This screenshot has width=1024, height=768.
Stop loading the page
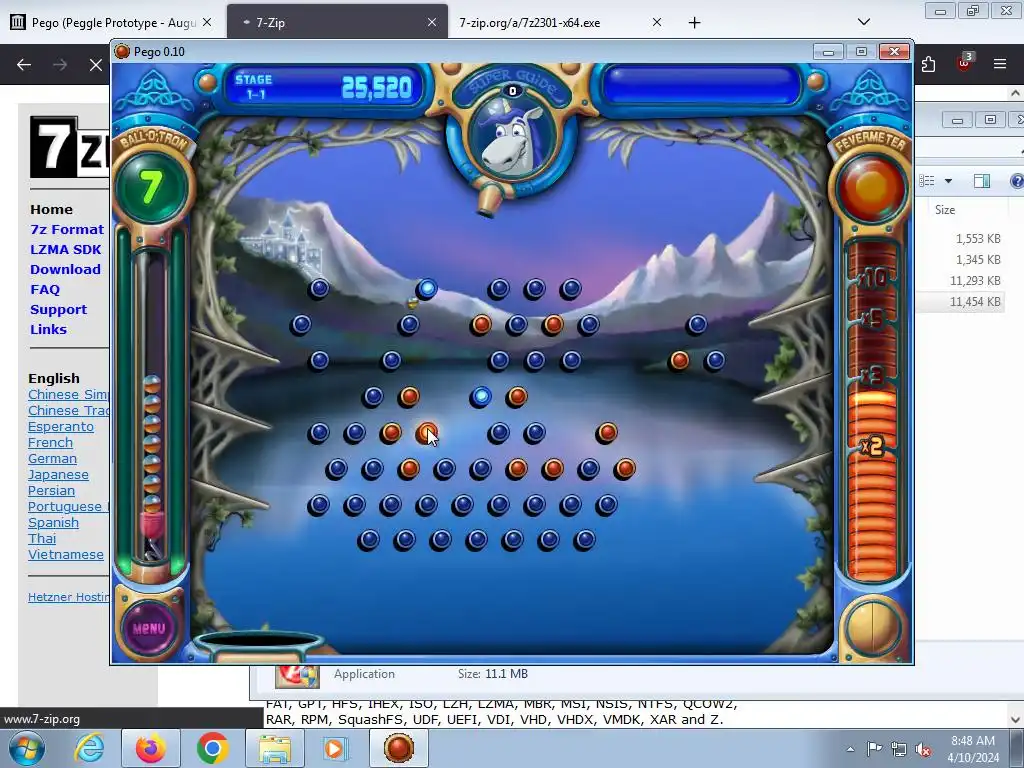(x=95, y=65)
